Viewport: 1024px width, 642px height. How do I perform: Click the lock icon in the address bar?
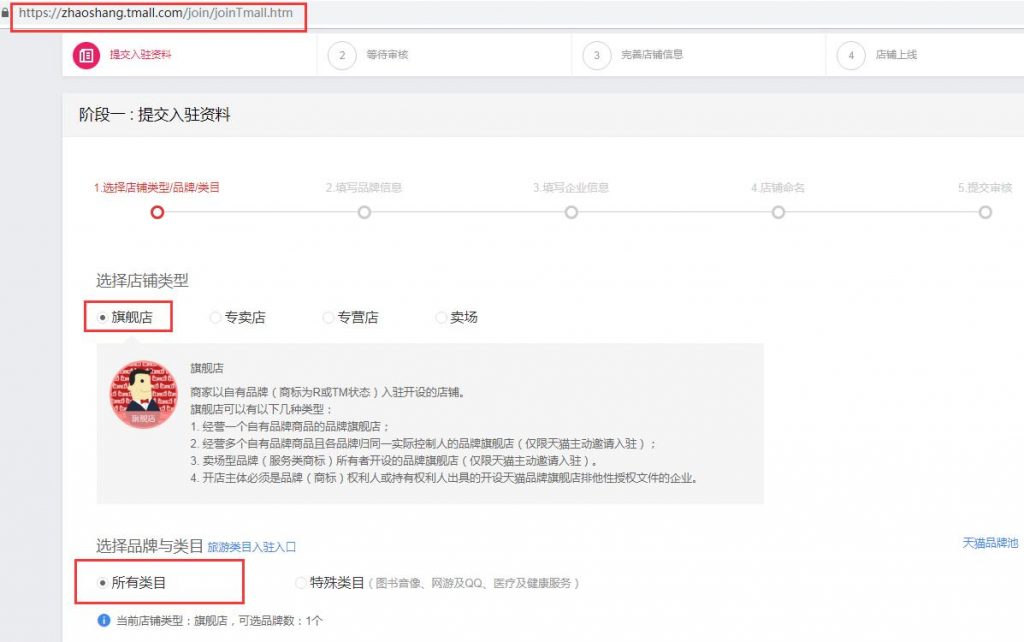pyautogui.click(x=5, y=15)
